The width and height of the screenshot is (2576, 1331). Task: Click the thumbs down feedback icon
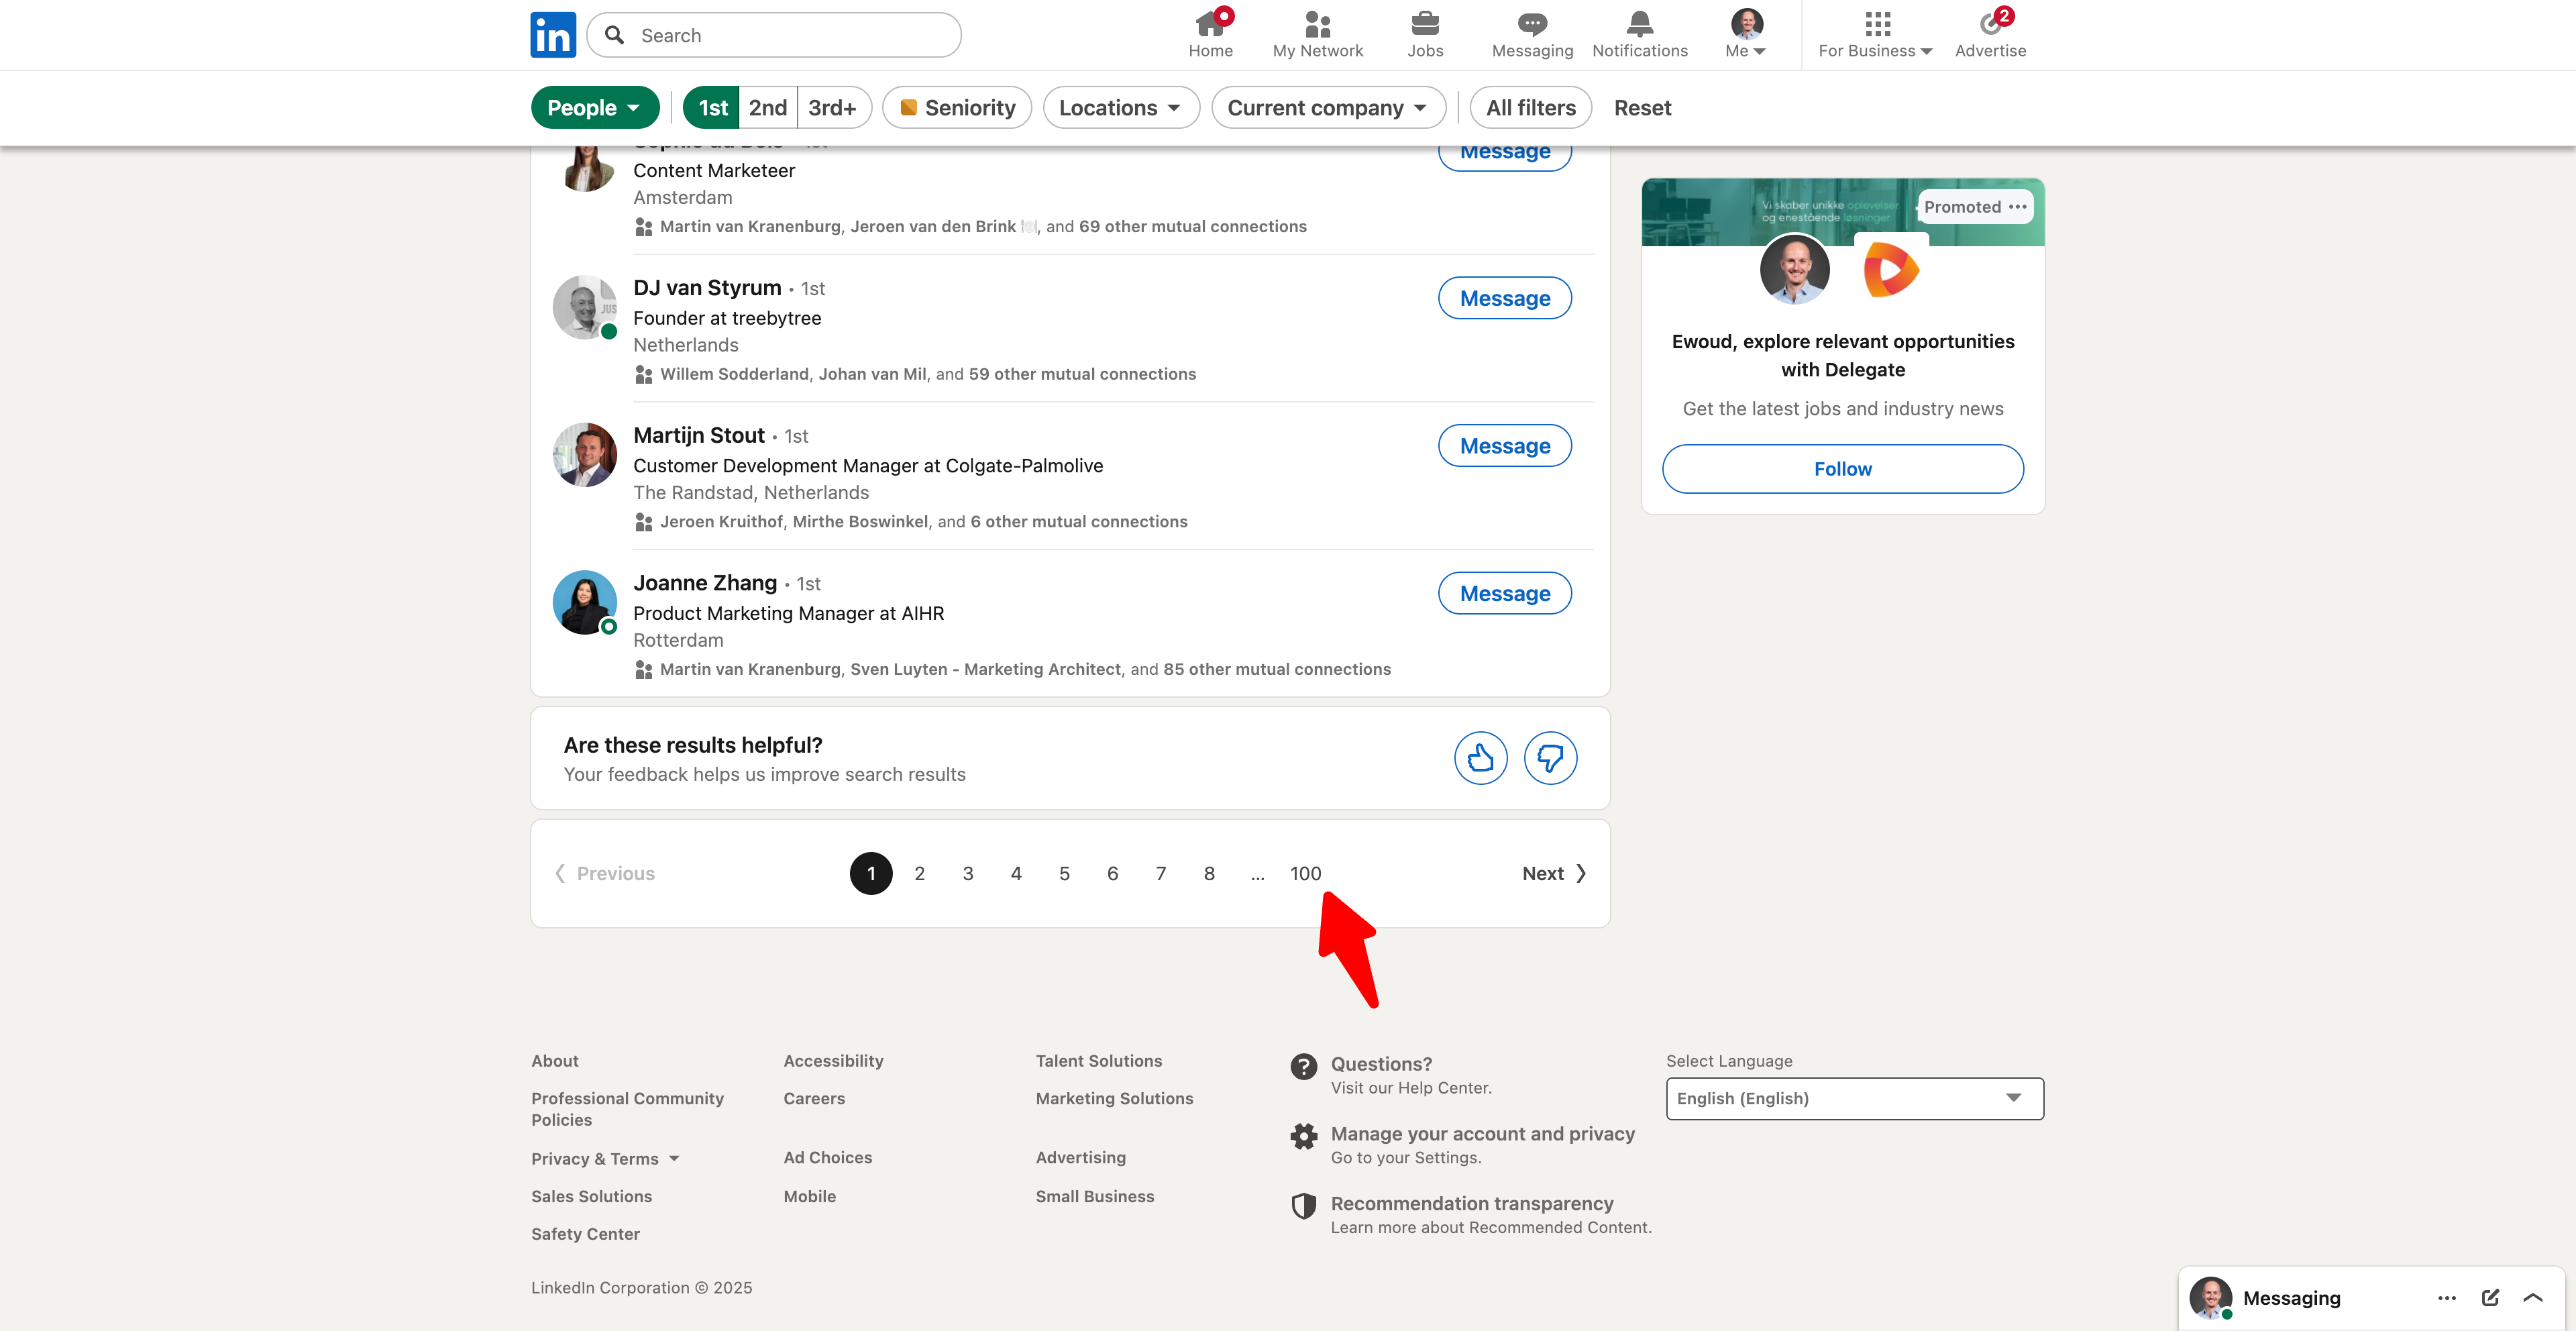tap(1550, 758)
